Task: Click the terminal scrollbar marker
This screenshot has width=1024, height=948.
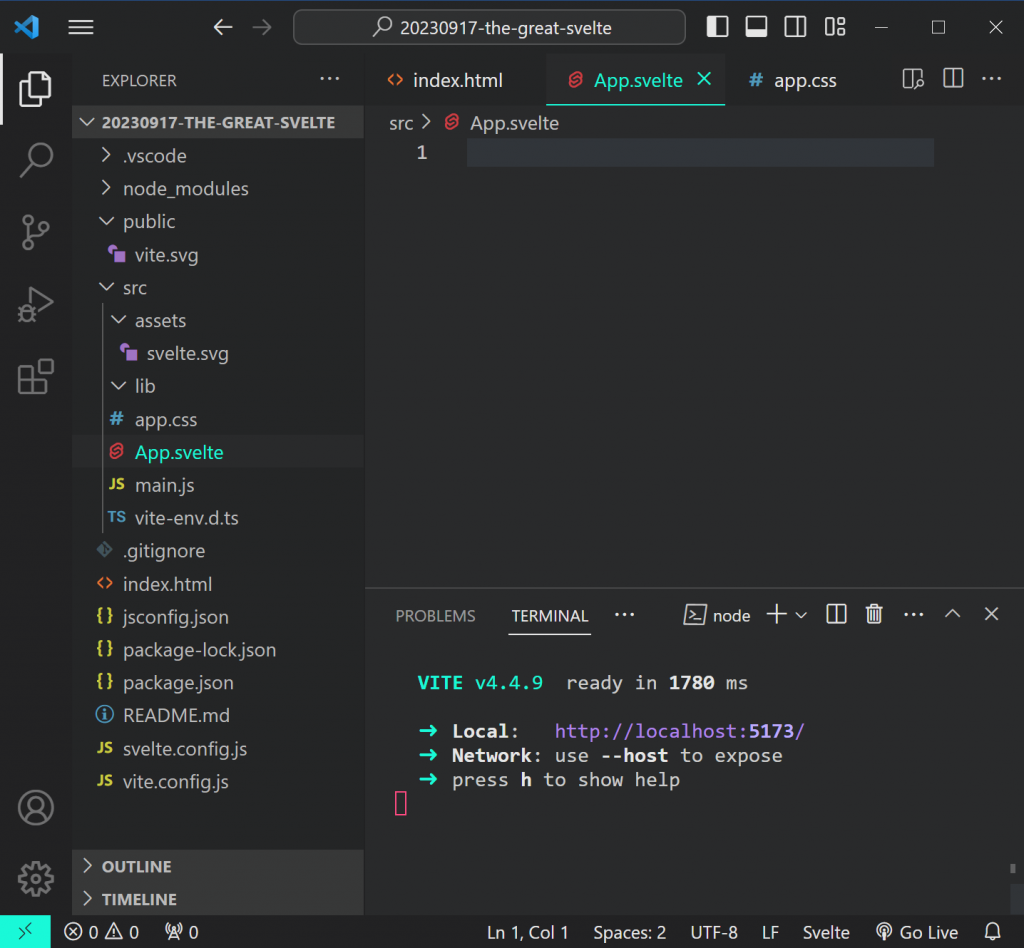Action: [1012, 869]
